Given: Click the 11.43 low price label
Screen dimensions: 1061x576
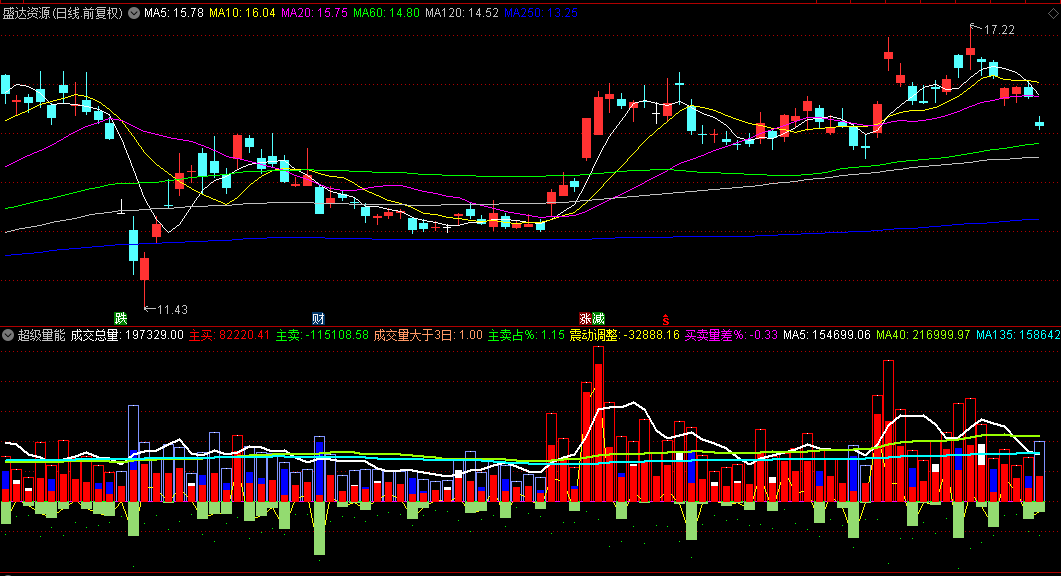Looking at the screenshot, I should tap(172, 309).
